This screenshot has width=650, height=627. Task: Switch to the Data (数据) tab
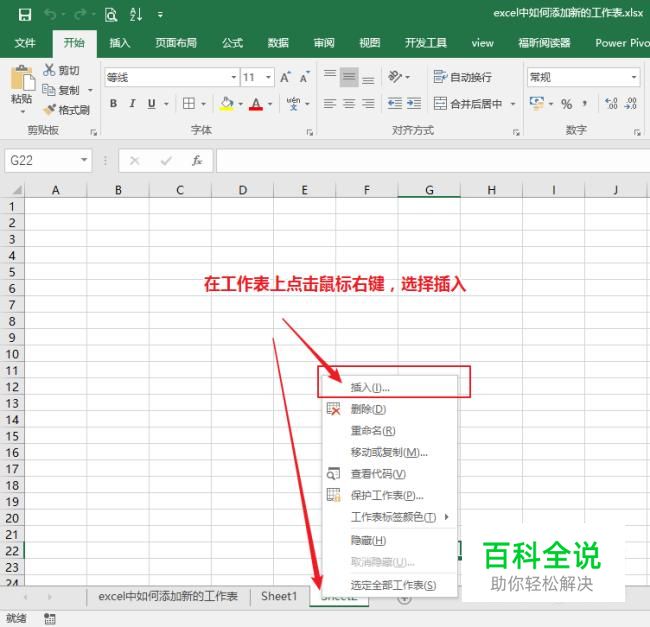[278, 43]
